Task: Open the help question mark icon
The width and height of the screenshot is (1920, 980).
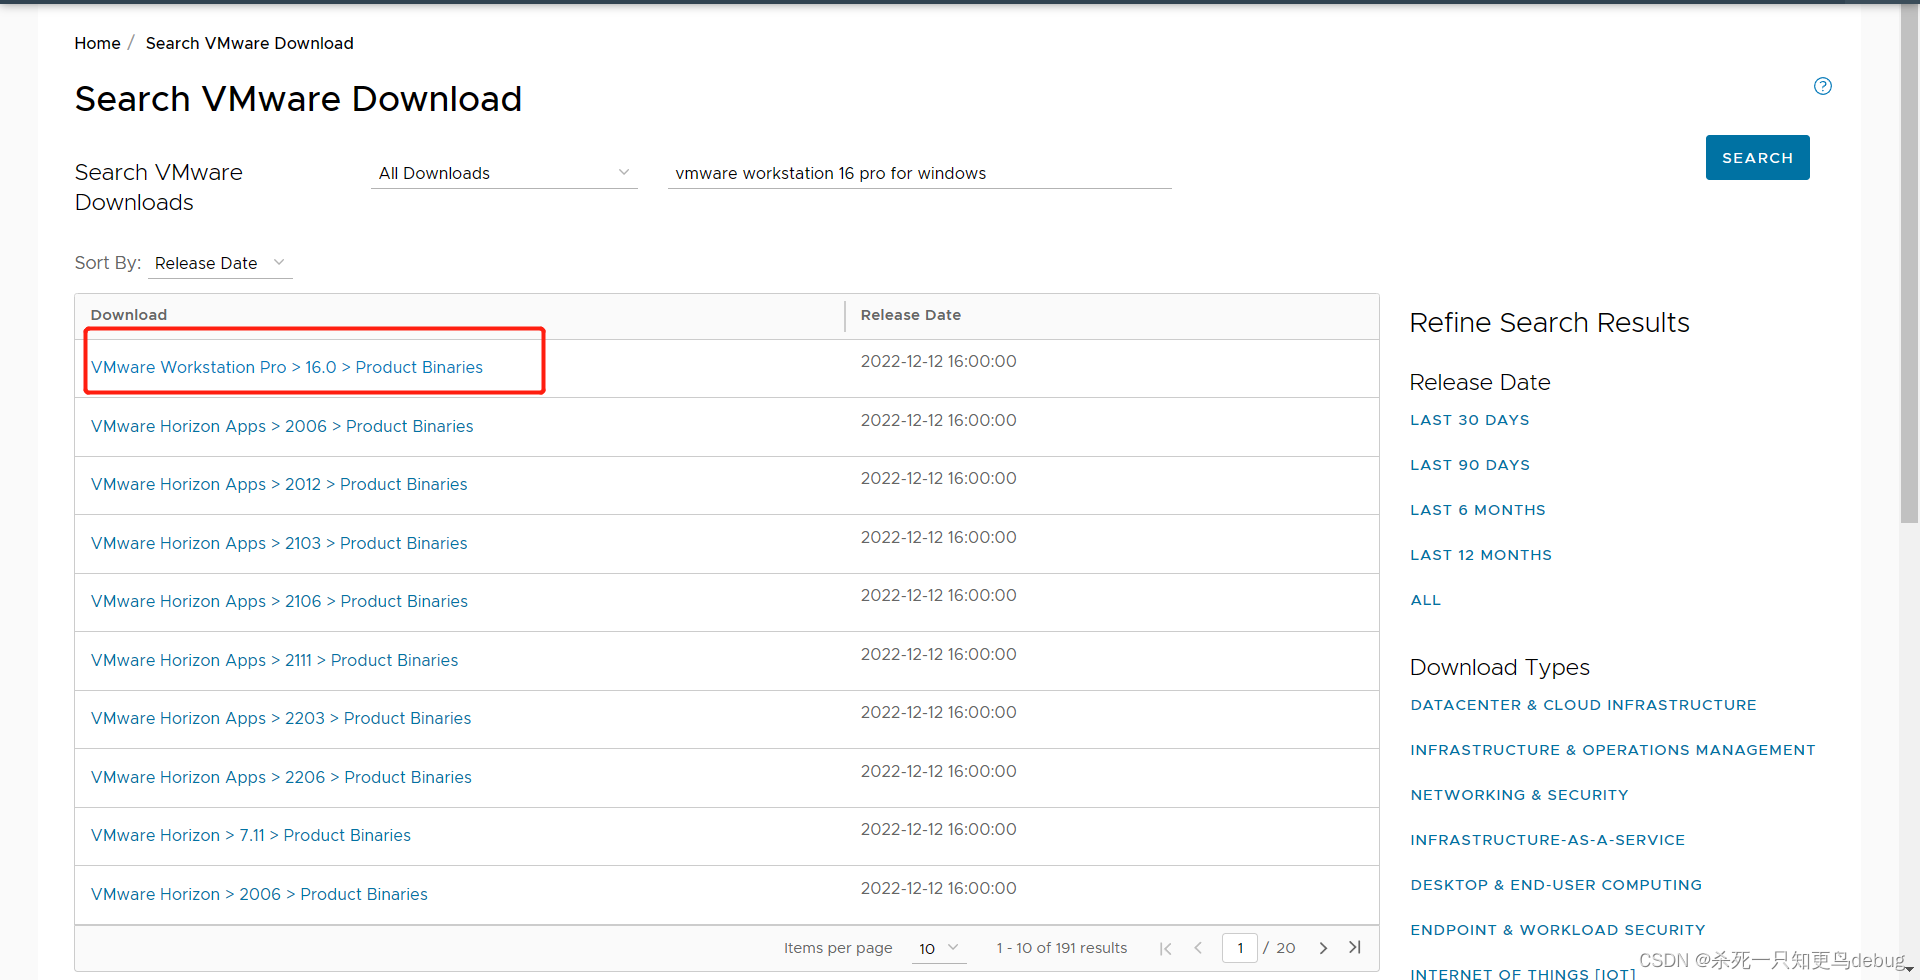Action: click(1822, 86)
